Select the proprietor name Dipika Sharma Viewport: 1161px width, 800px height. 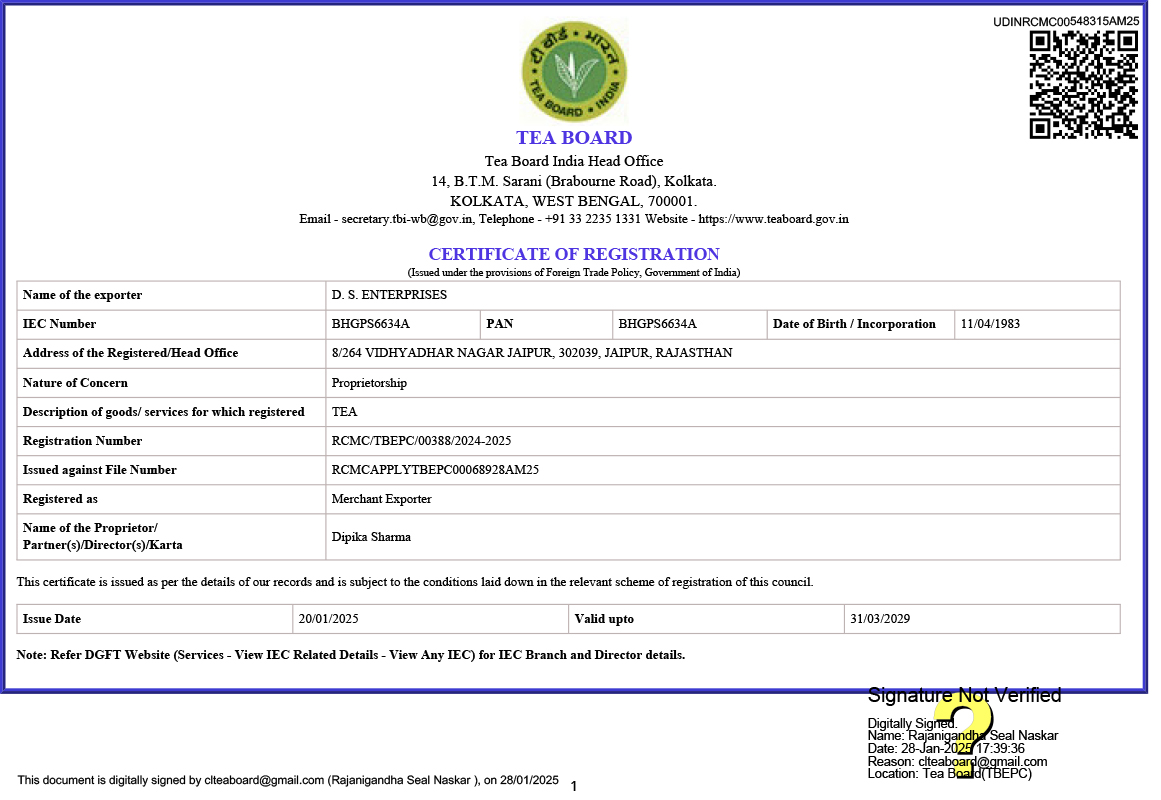point(371,537)
